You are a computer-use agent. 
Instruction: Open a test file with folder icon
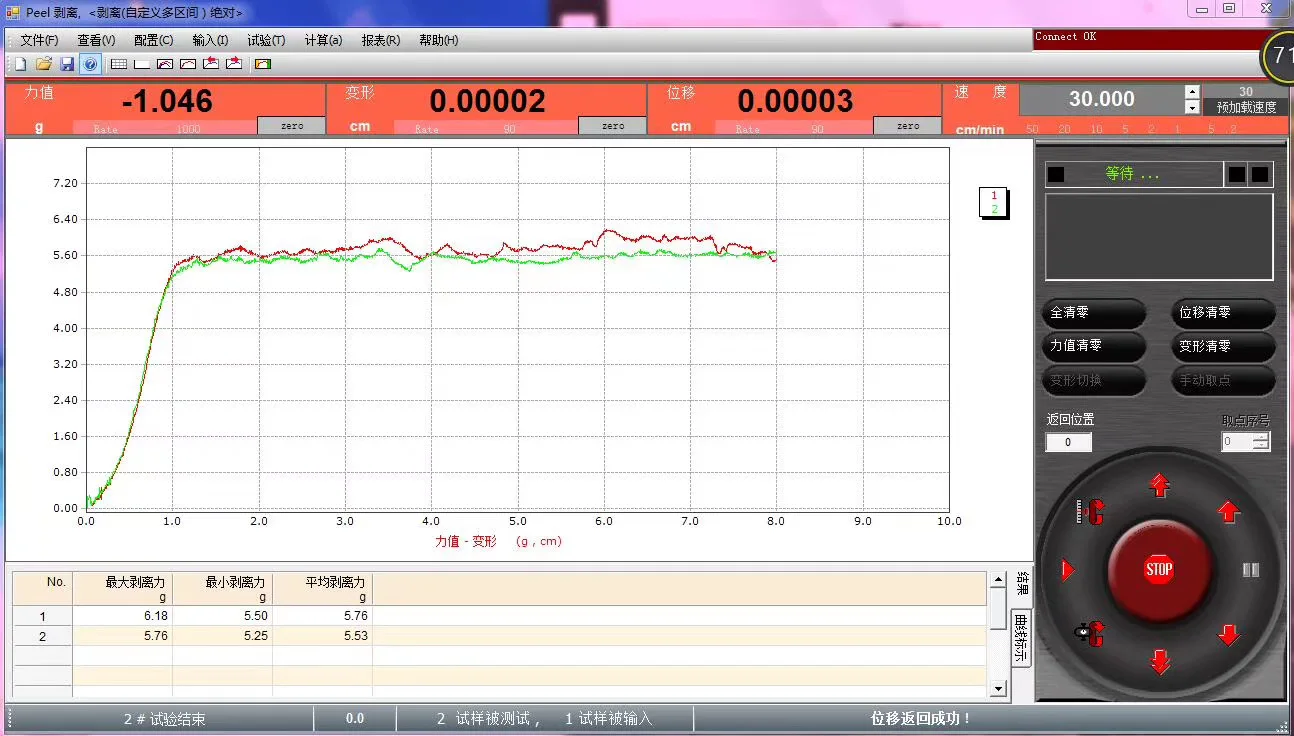pos(43,64)
